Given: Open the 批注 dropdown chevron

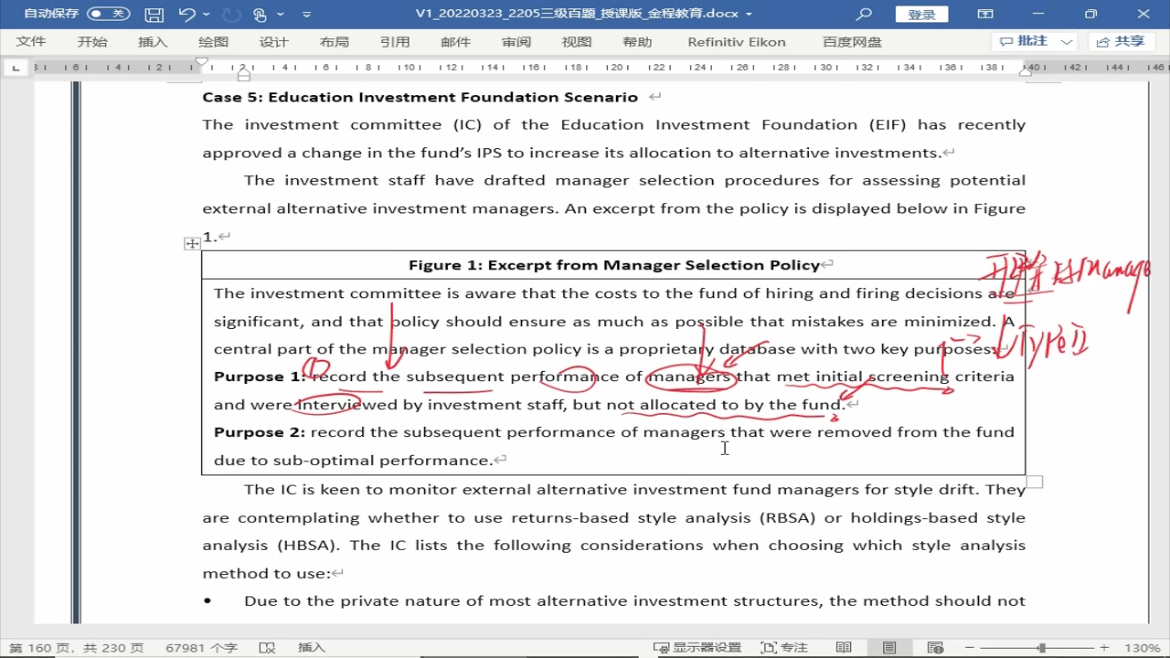Looking at the screenshot, I should [1067, 42].
